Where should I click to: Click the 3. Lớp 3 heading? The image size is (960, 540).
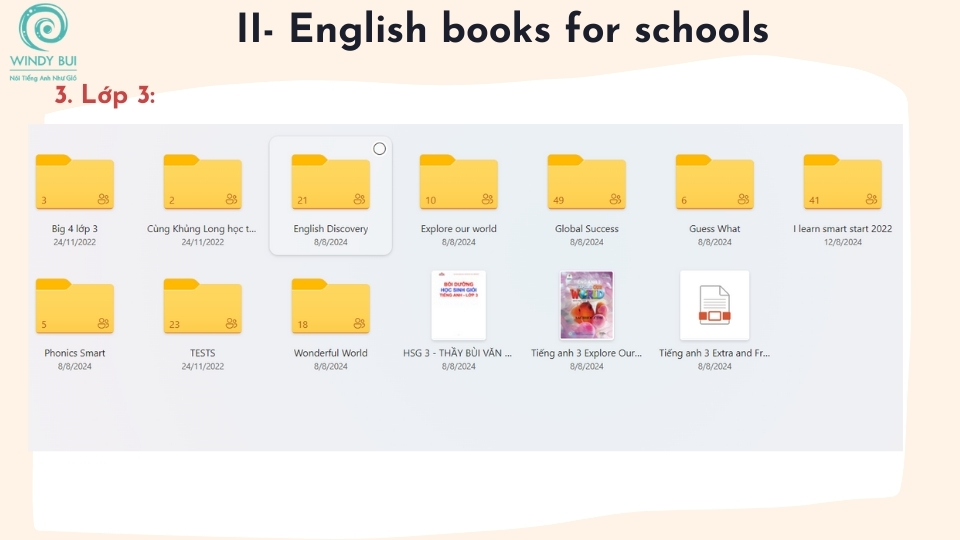pyautogui.click(x=105, y=97)
